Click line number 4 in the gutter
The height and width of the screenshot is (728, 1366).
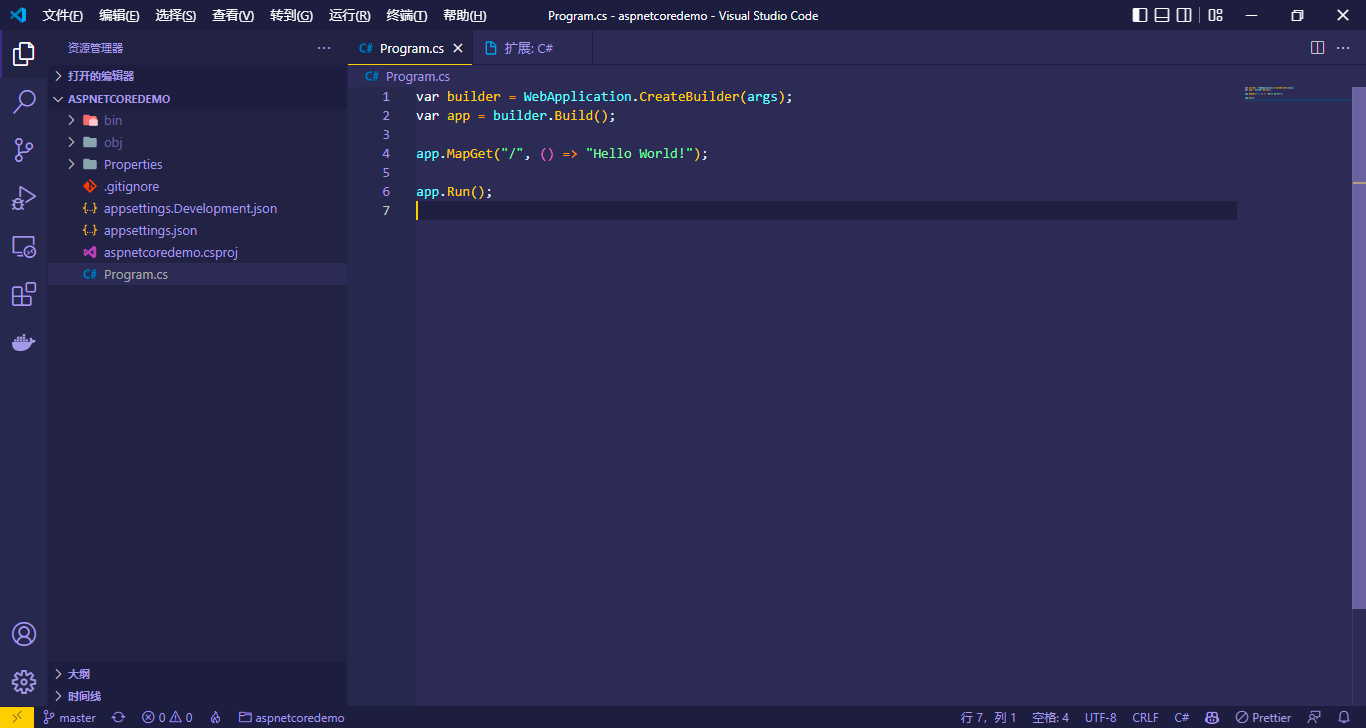pyautogui.click(x=386, y=154)
